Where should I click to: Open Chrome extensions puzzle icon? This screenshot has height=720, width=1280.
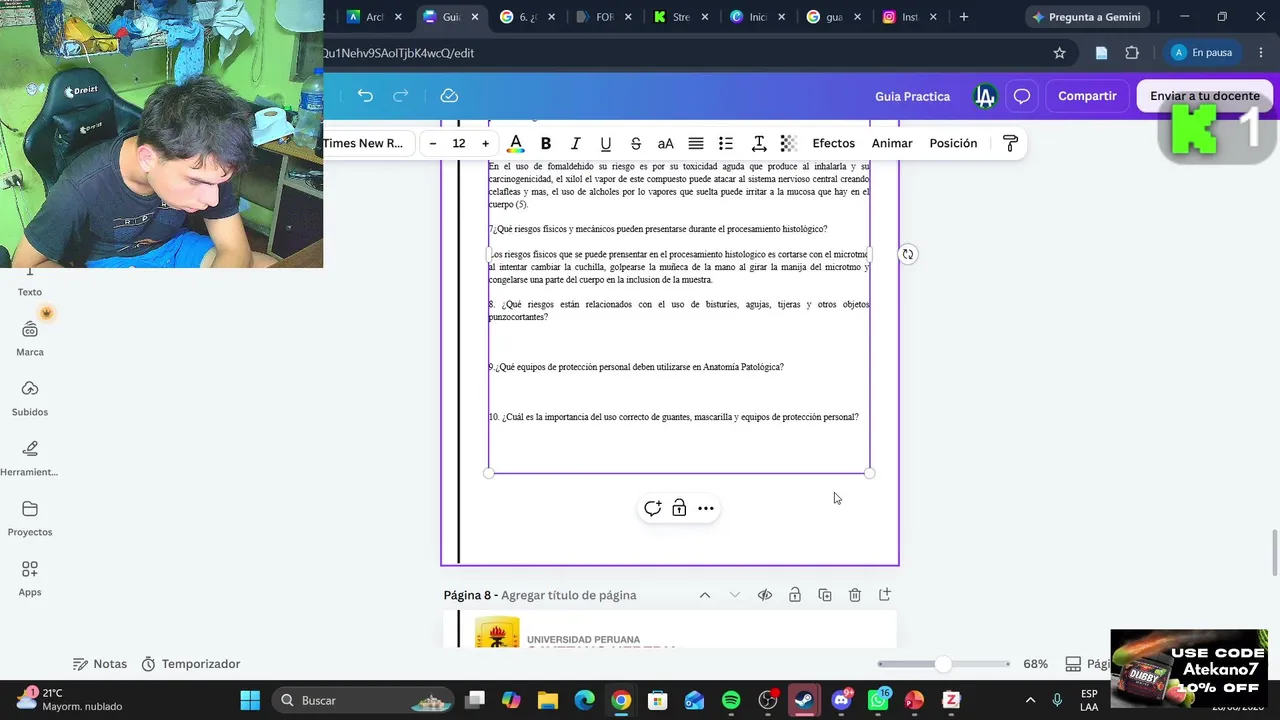point(1132,53)
